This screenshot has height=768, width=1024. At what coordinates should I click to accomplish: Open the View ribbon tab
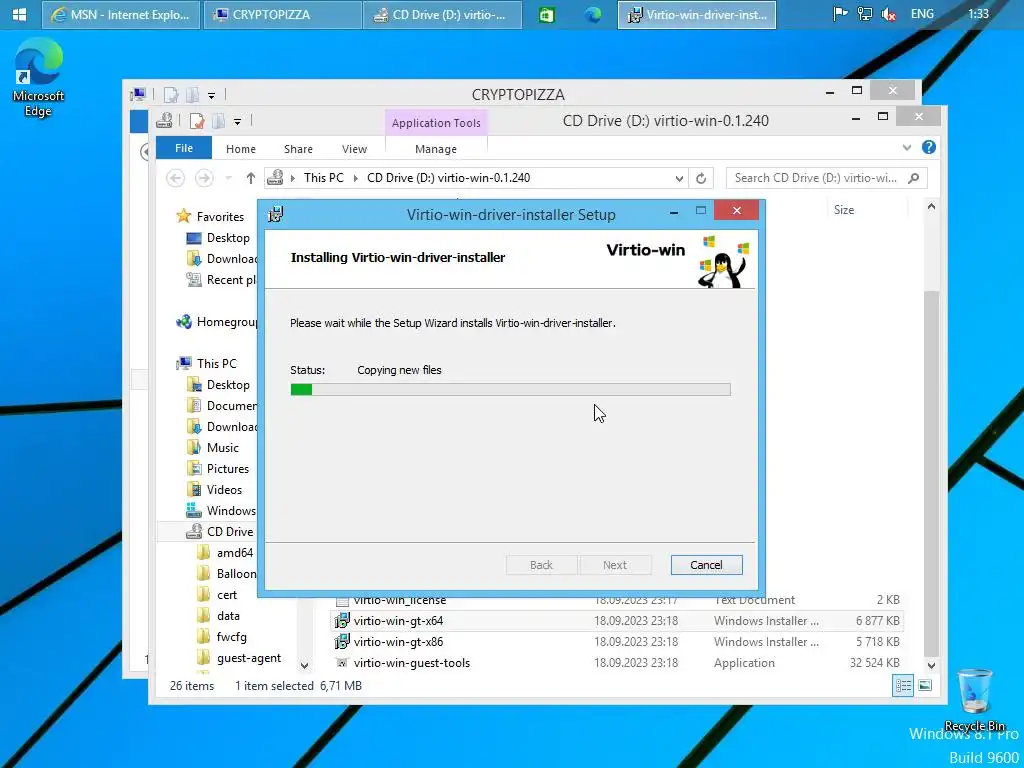[x=354, y=149]
